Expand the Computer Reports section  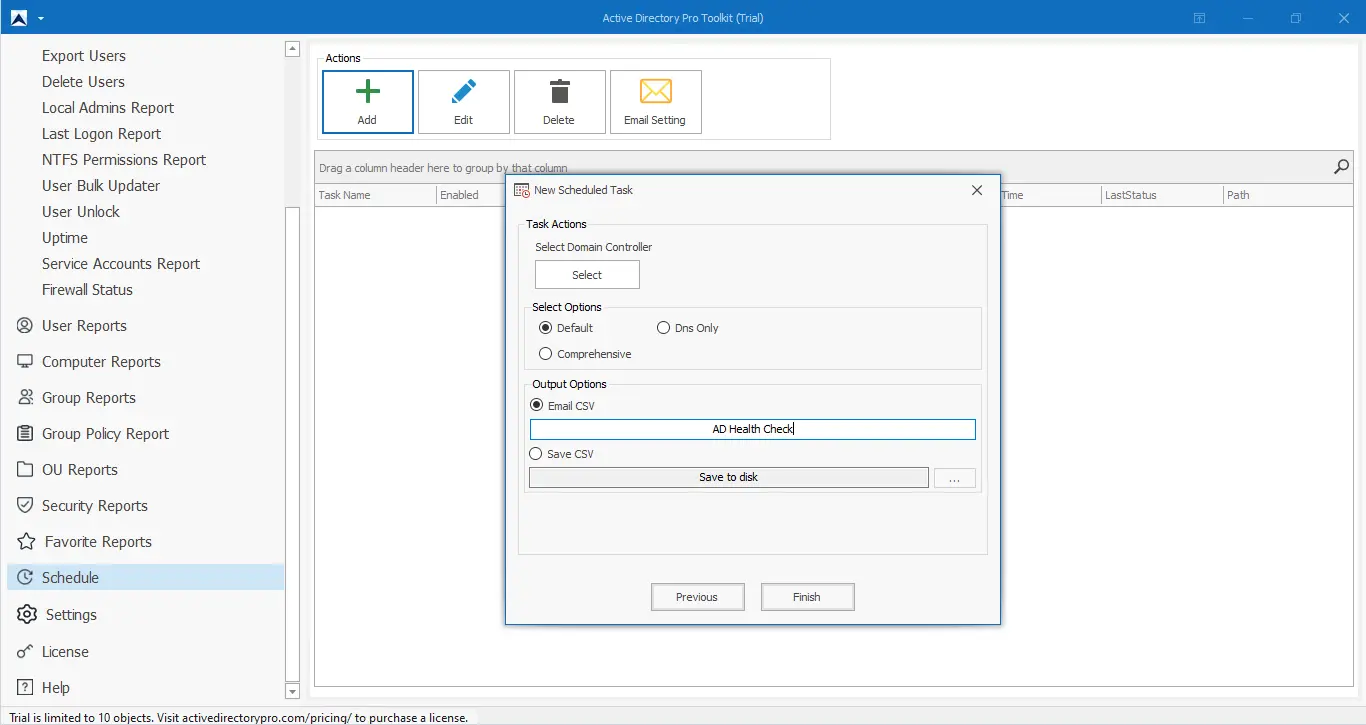(x=101, y=362)
